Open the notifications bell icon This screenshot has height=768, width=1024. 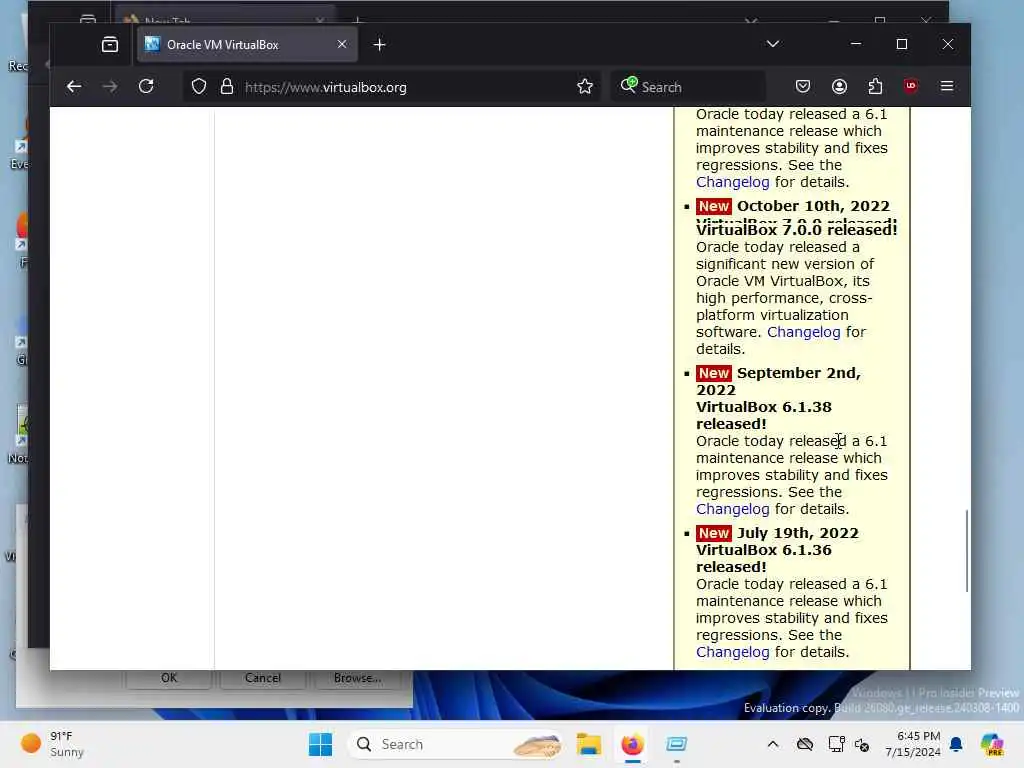(x=956, y=744)
